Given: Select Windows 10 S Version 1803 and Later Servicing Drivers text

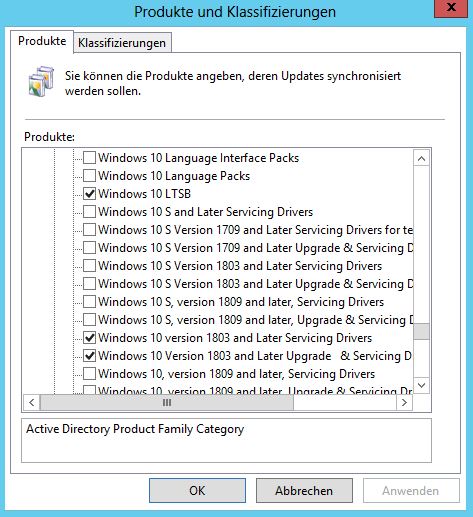Looking at the screenshot, I should [x=240, y=266].
